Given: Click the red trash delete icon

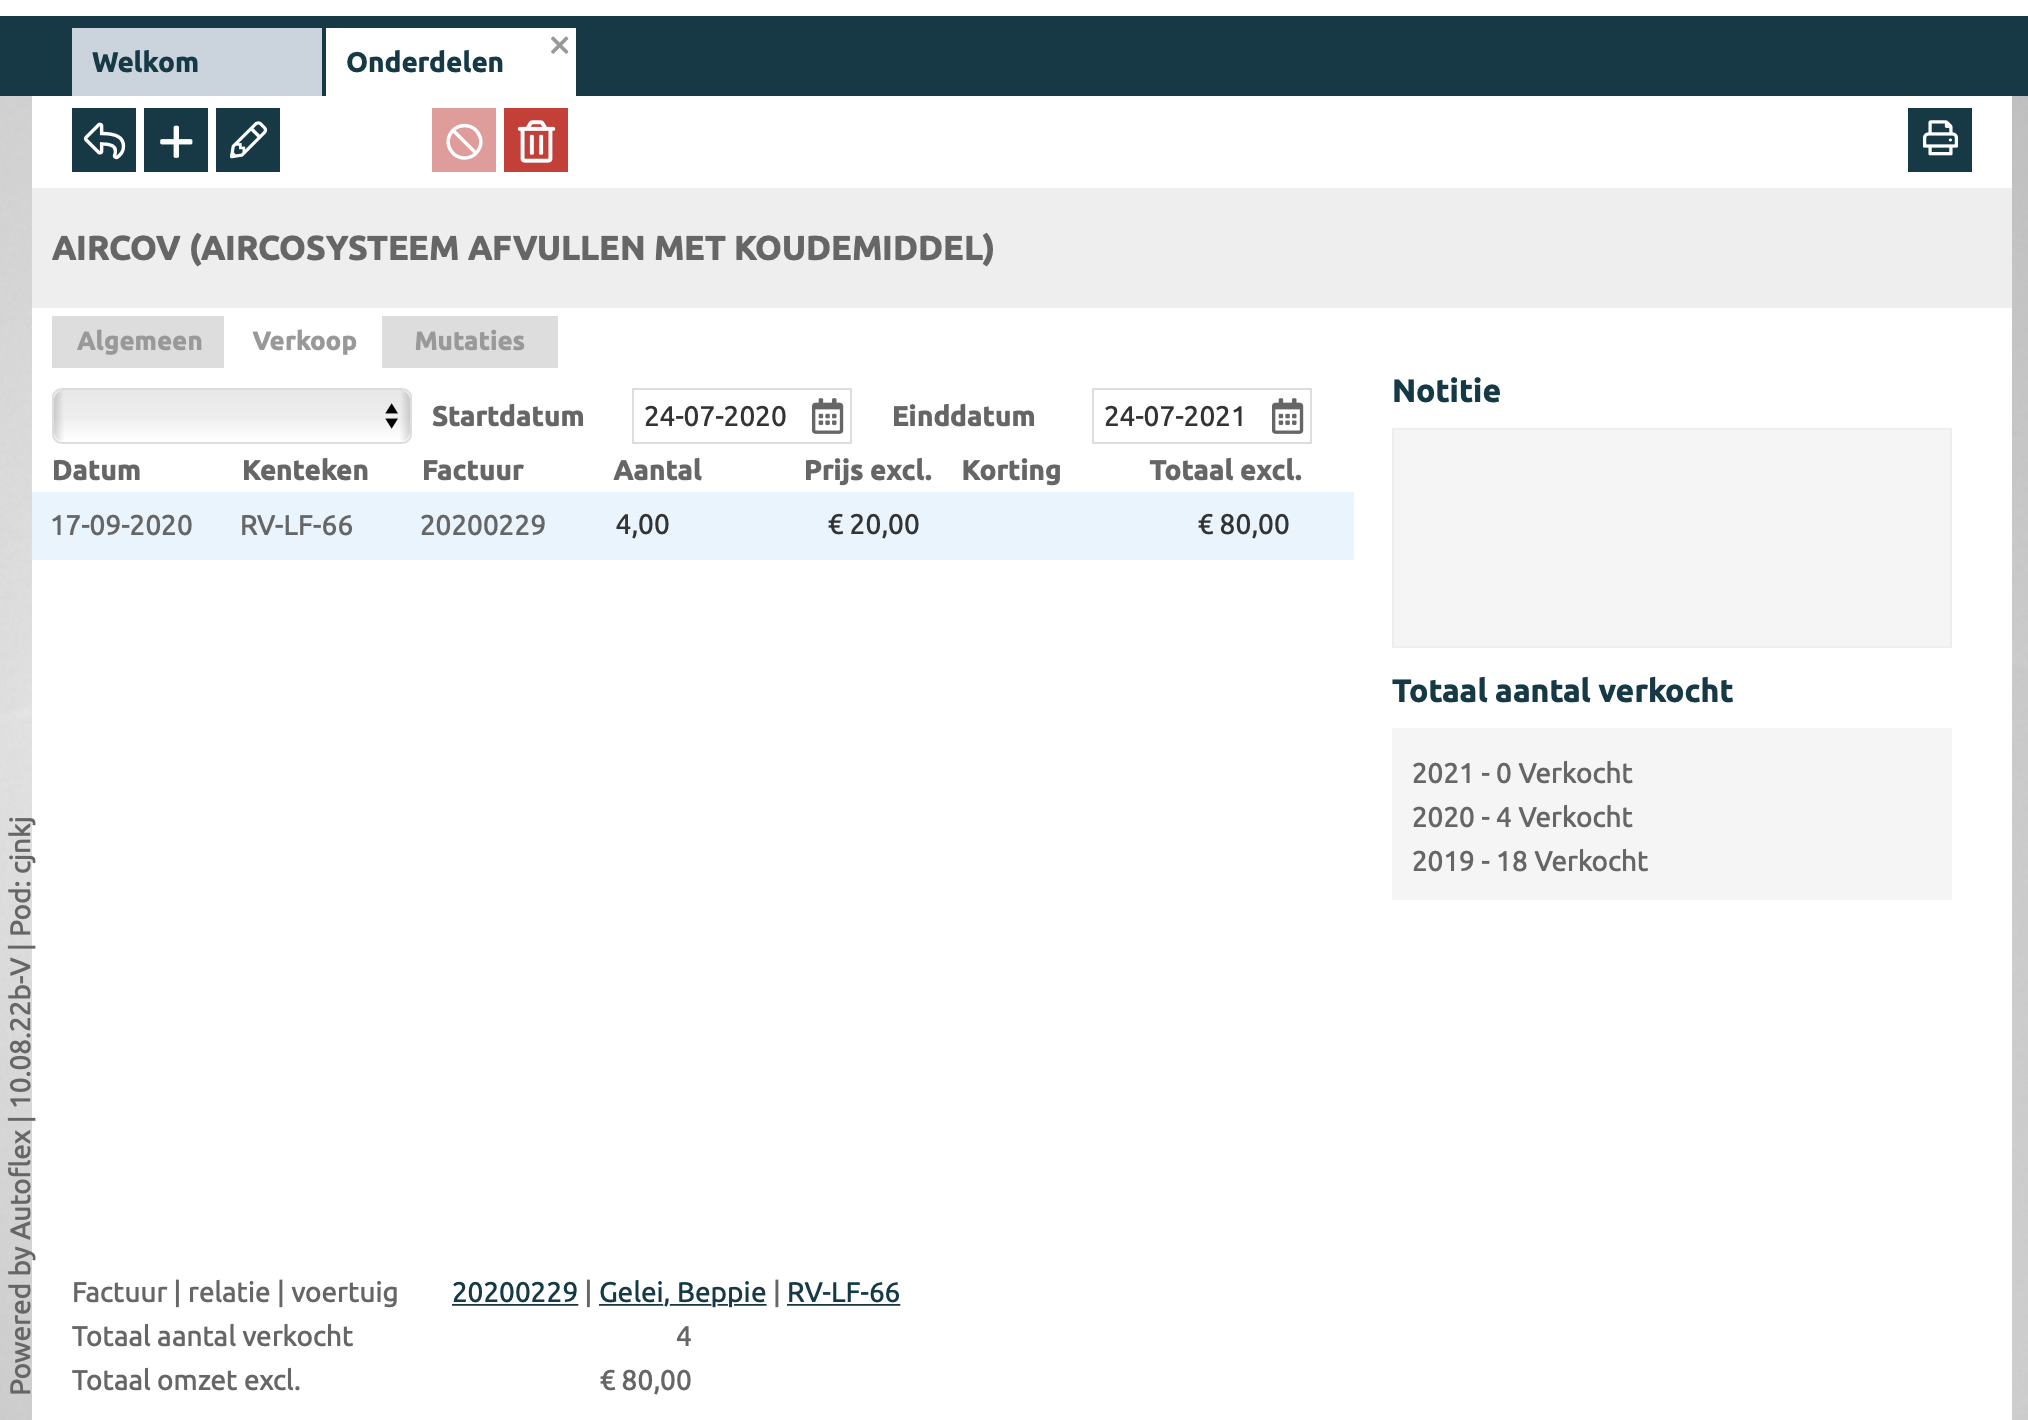Looking at the screenshot, I should point(536,140).
